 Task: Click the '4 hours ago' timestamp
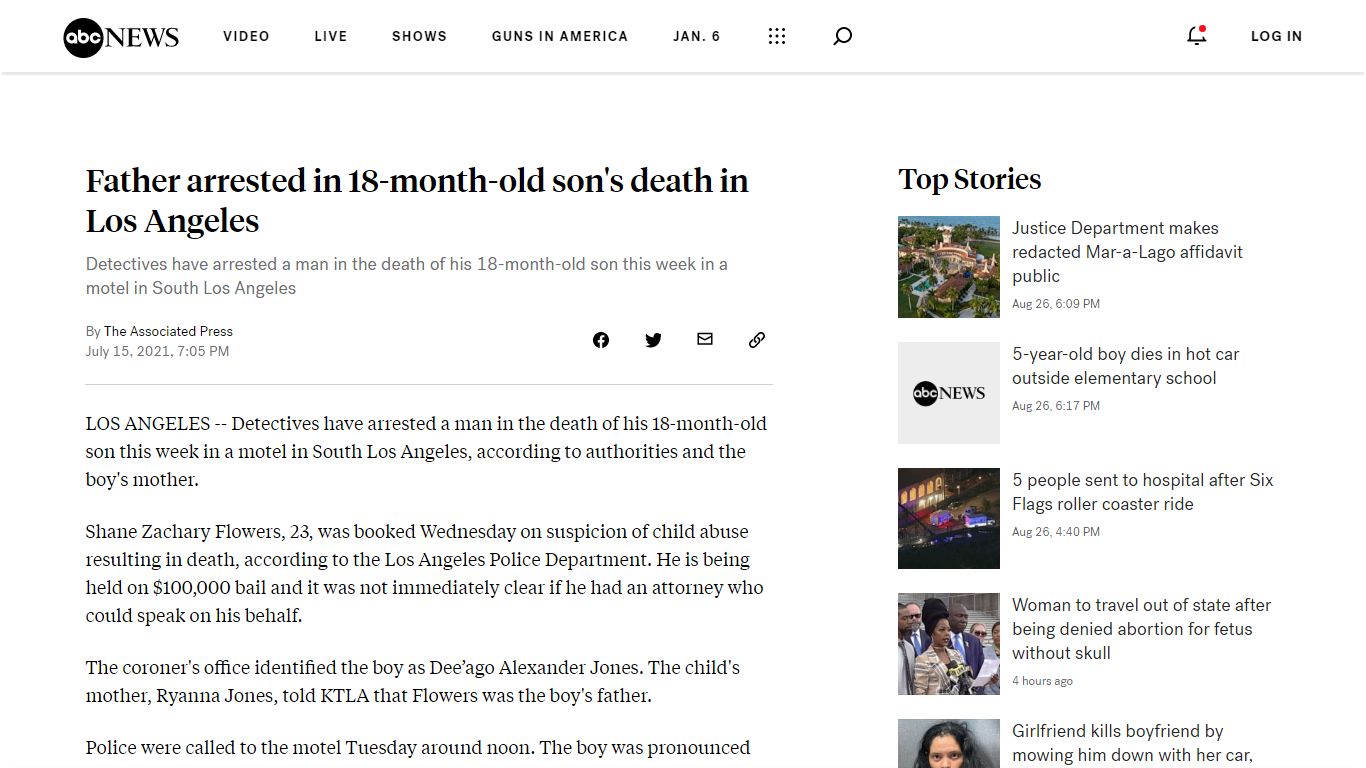pos(1042,680)
